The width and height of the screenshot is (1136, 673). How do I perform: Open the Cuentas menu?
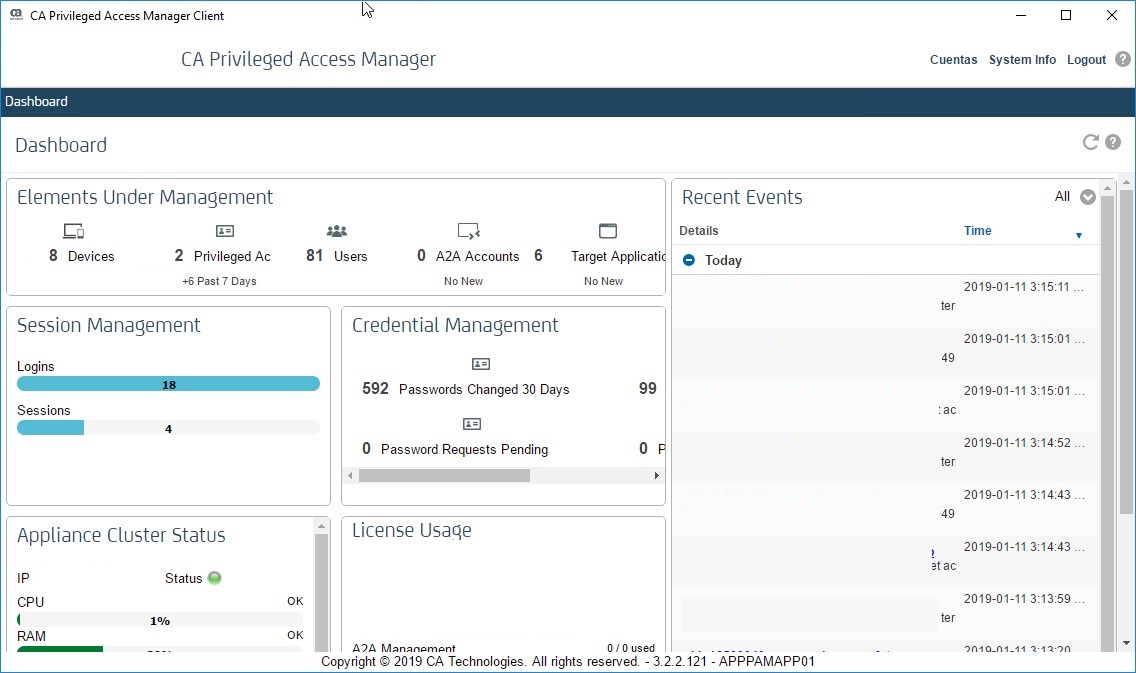click(953, 60)
